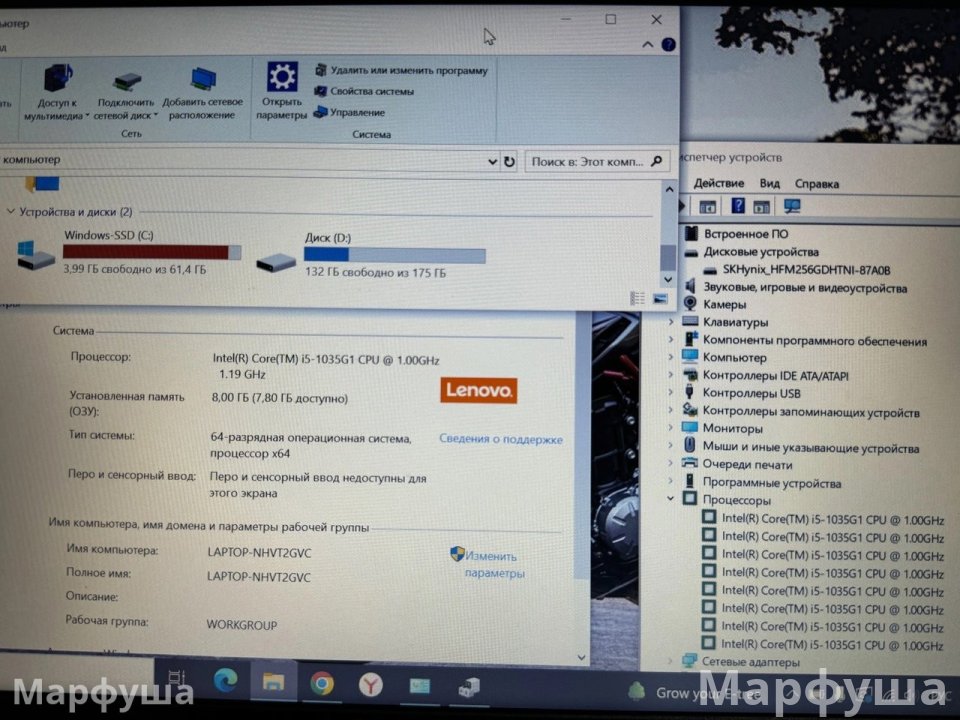
Task: Open Google Chrome from the taskbar
Action: [x=322, y=684]
